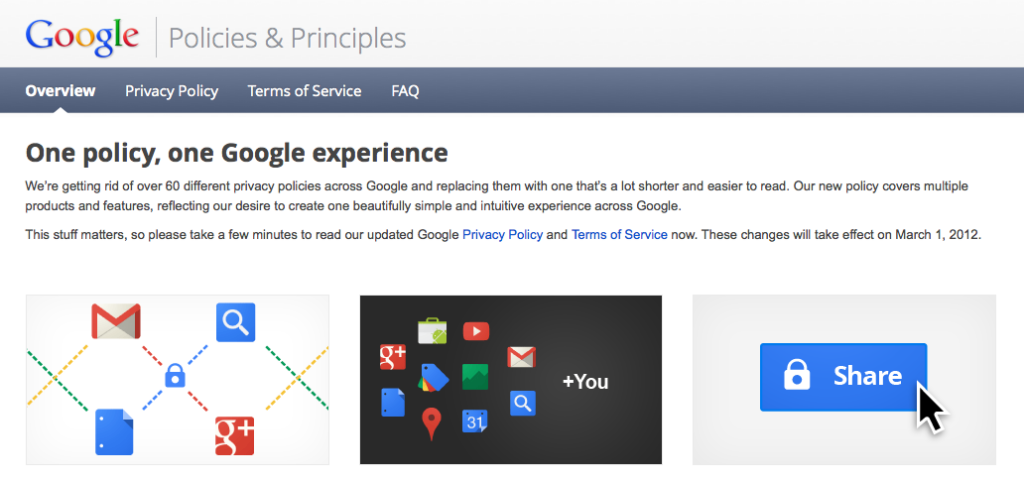Click the Android Market bag icon
The image size is (1024, 481).
(x=432, y=331)
